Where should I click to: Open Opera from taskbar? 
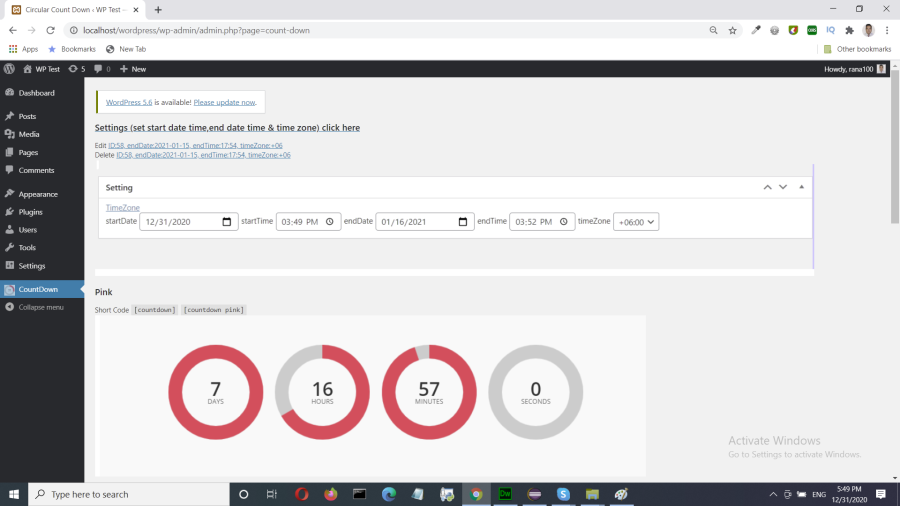[302, 494]
